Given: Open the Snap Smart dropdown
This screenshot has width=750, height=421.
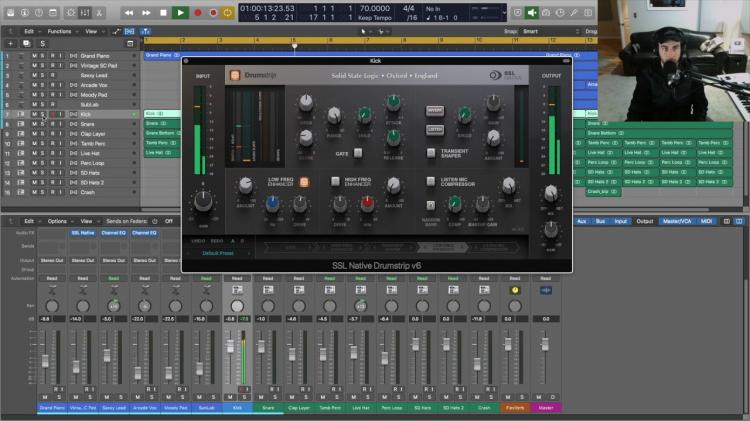Looking at the screenshot, I should point(551,32).
